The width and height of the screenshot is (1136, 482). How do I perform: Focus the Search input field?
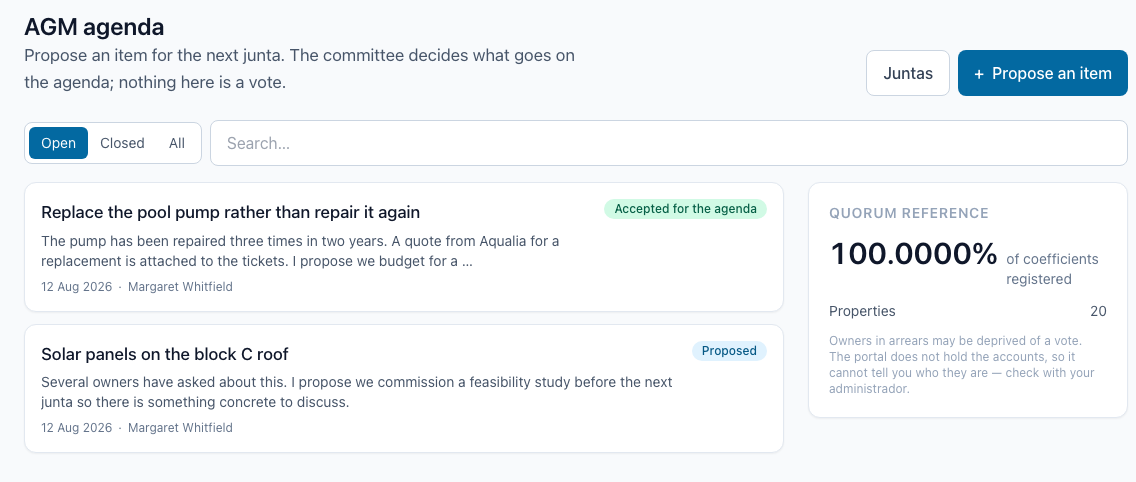pos(669,143)
